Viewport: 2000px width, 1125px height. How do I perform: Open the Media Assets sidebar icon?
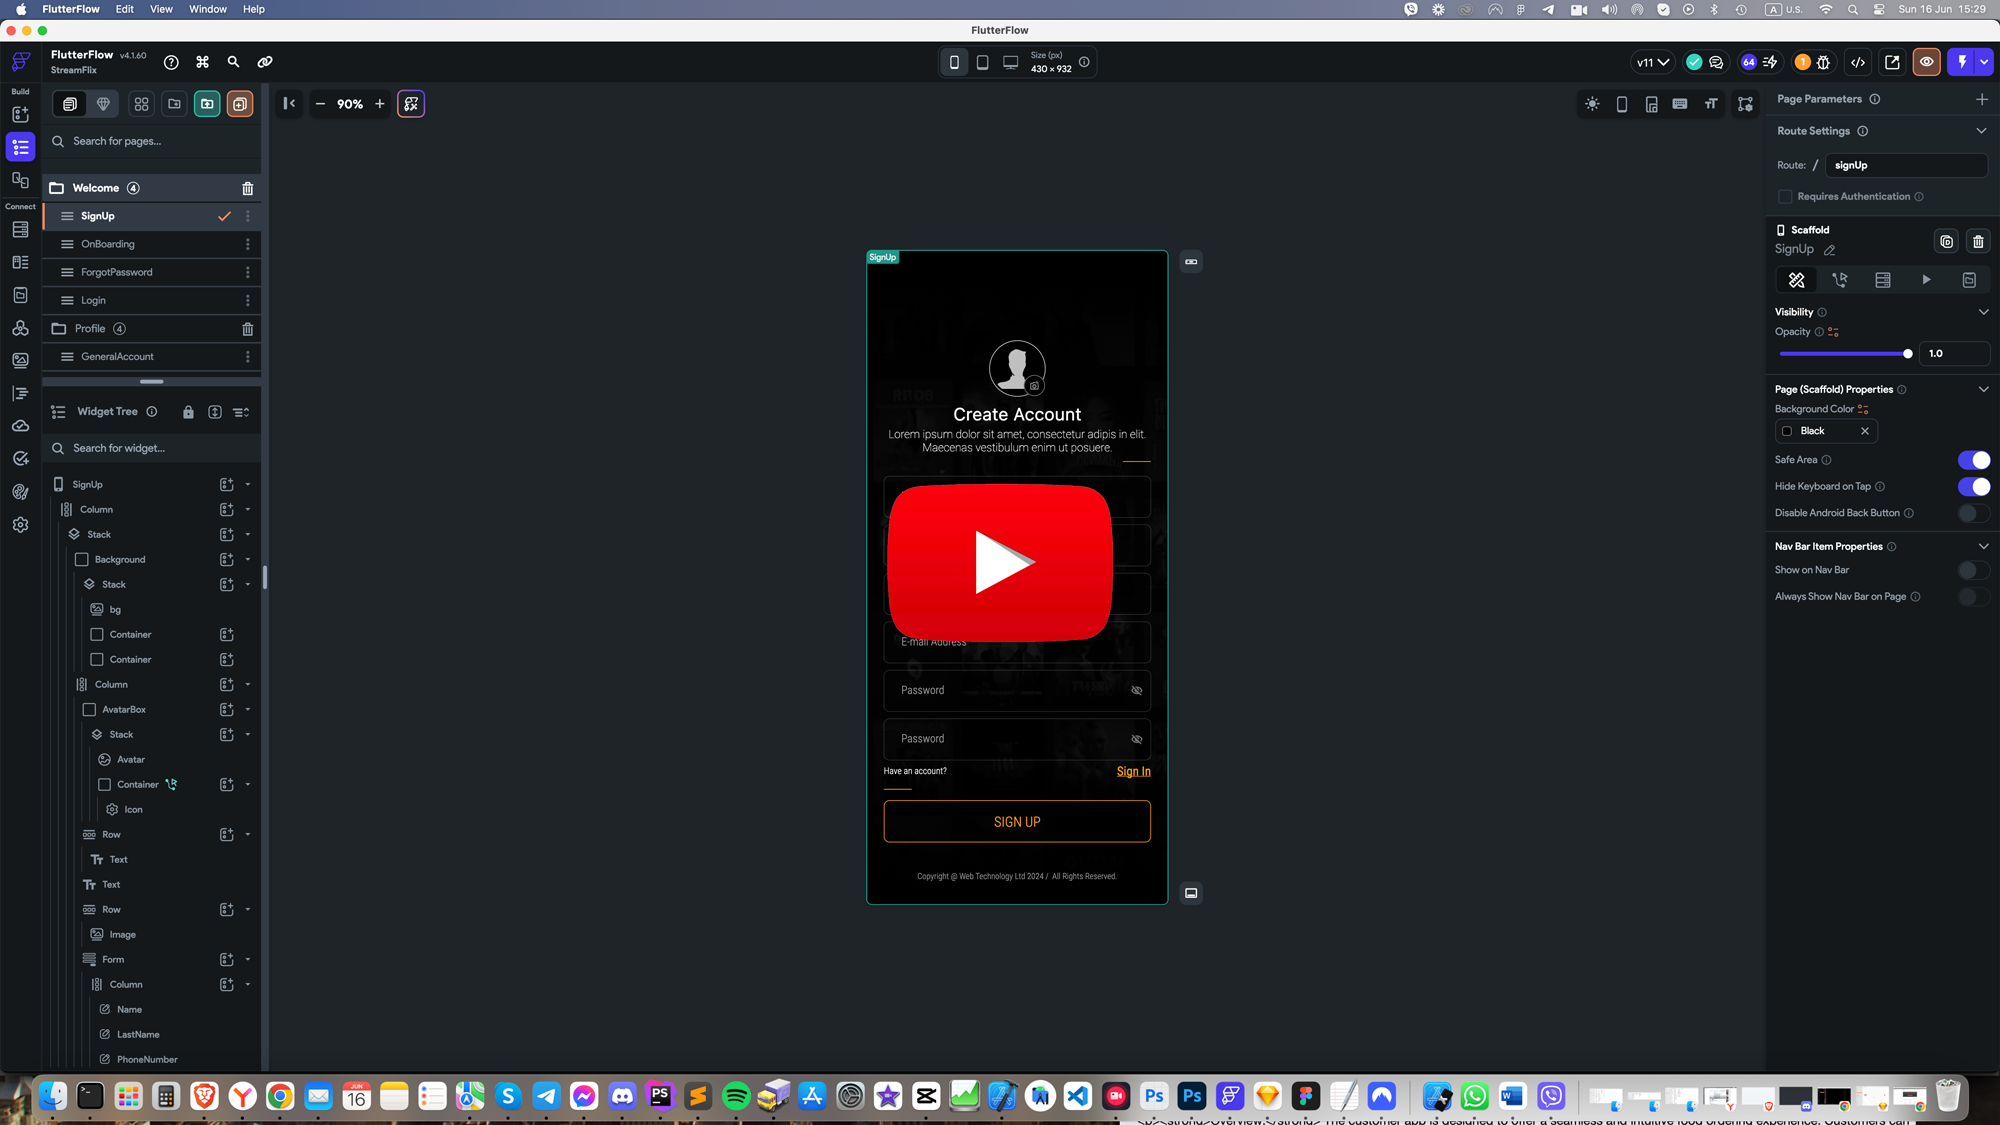coord(20,360)
